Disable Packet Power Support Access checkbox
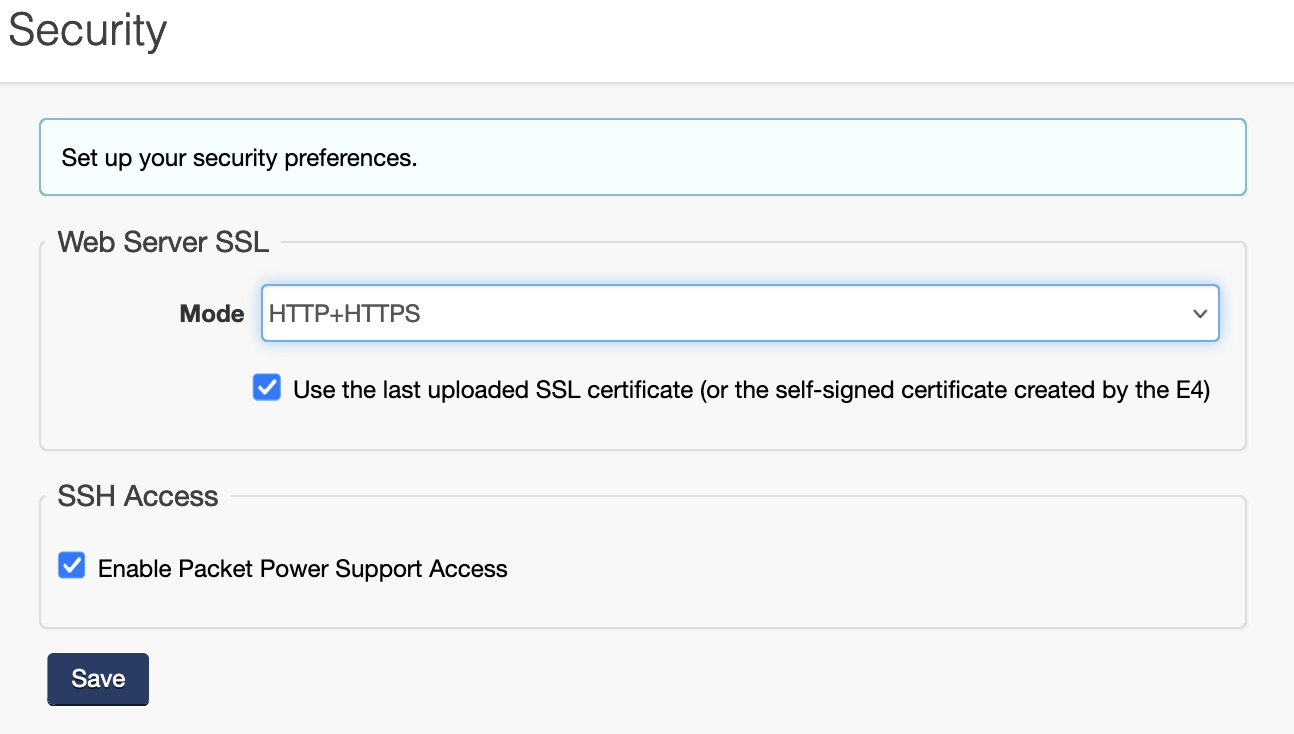This screenshot has width=1294, height=734. (71, 567)
